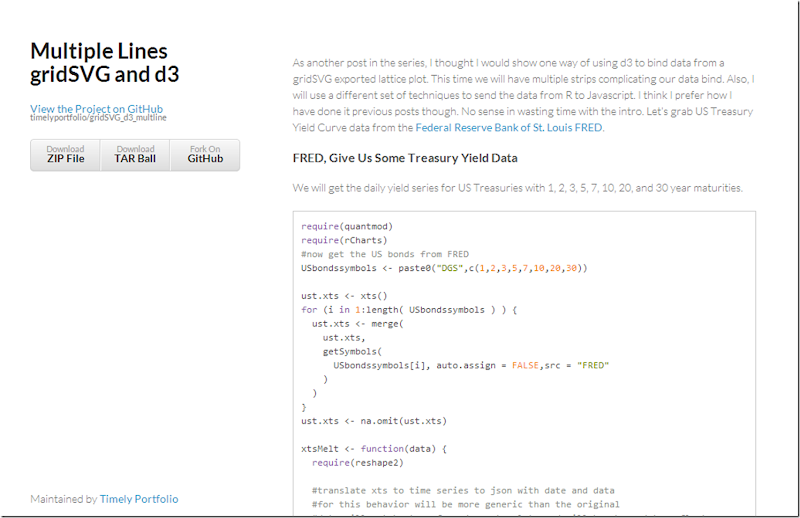Click the auto.assign = FALSE code line
This screenshot has width=800, height=518.
click(471, 365)
